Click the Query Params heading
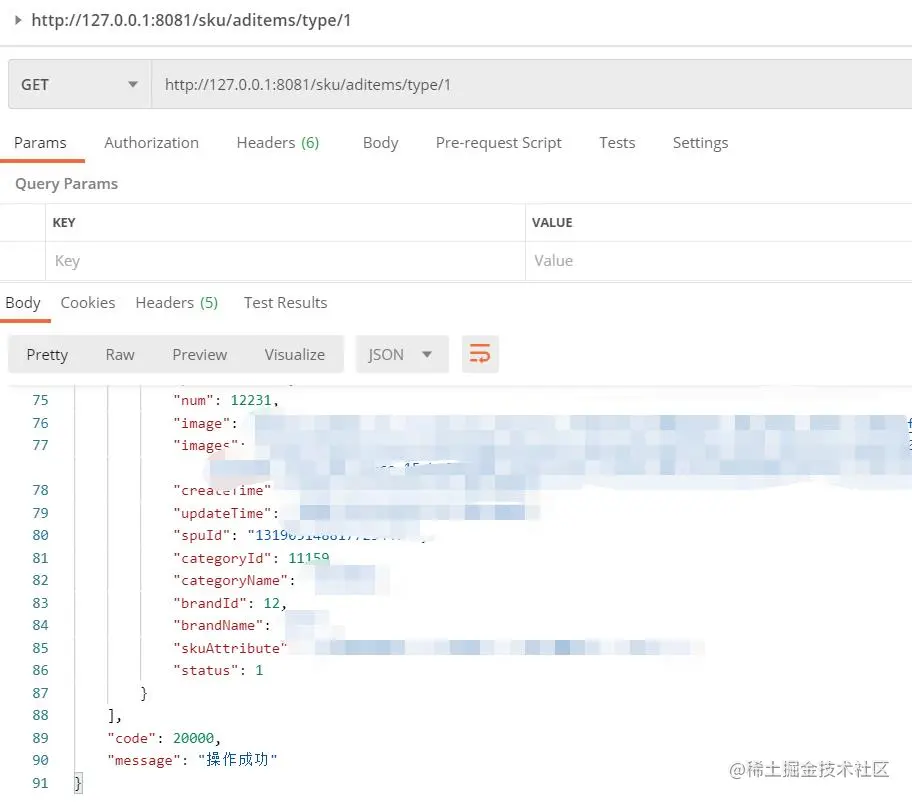Viewport: 912px width, 802px height. pos(66,184)
